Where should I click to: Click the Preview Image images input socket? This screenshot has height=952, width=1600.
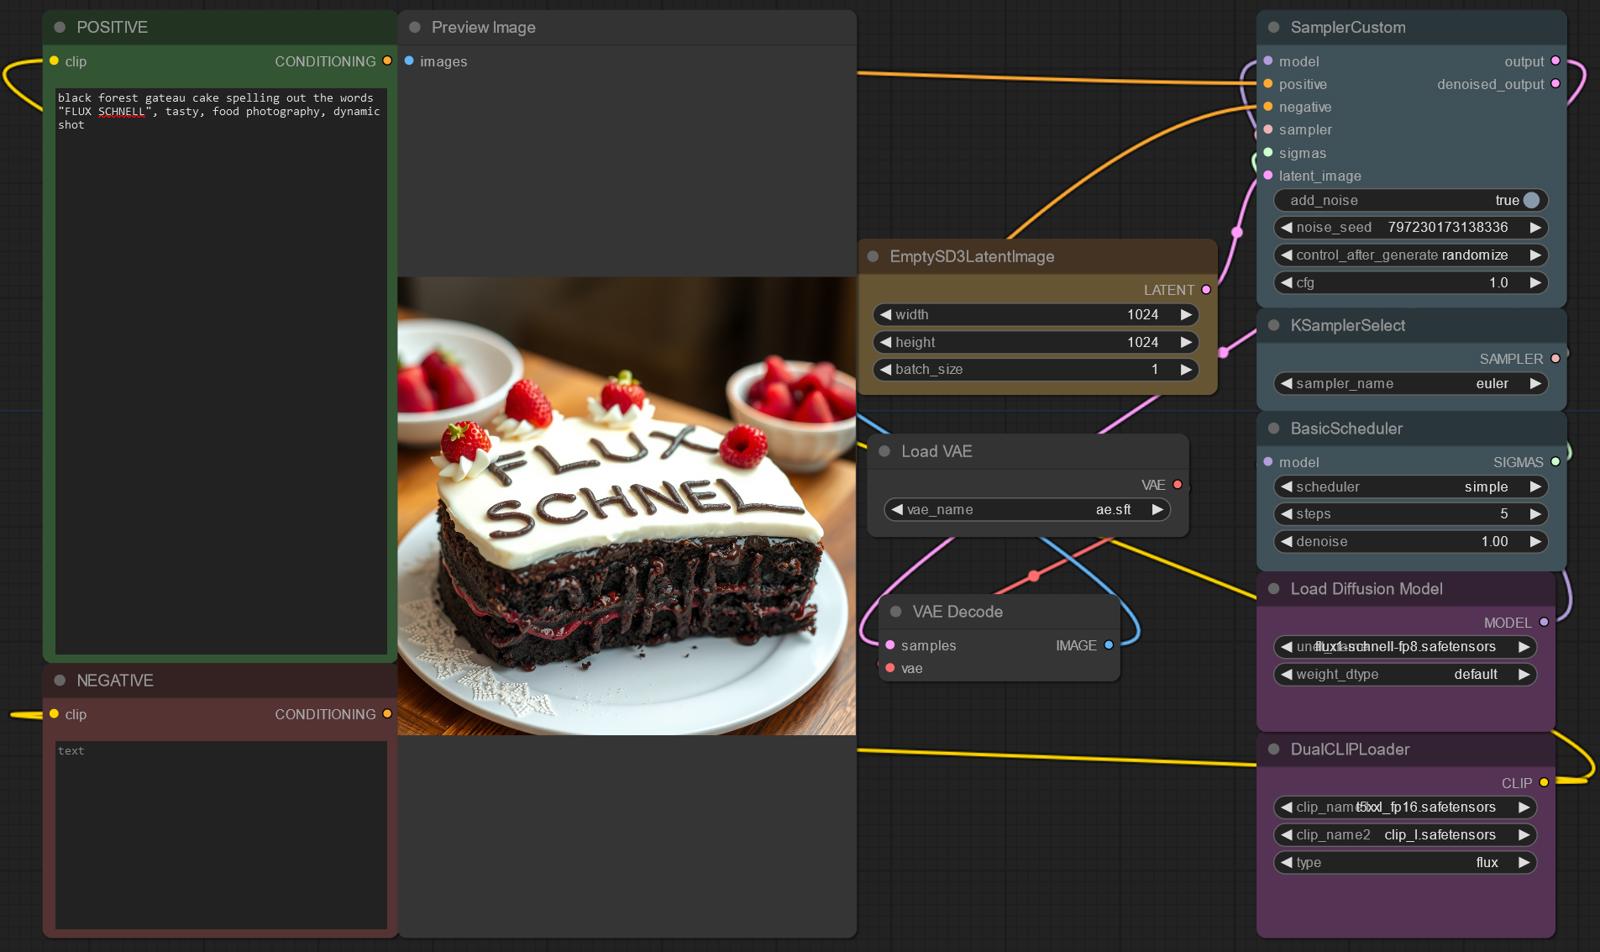point(409,61)
